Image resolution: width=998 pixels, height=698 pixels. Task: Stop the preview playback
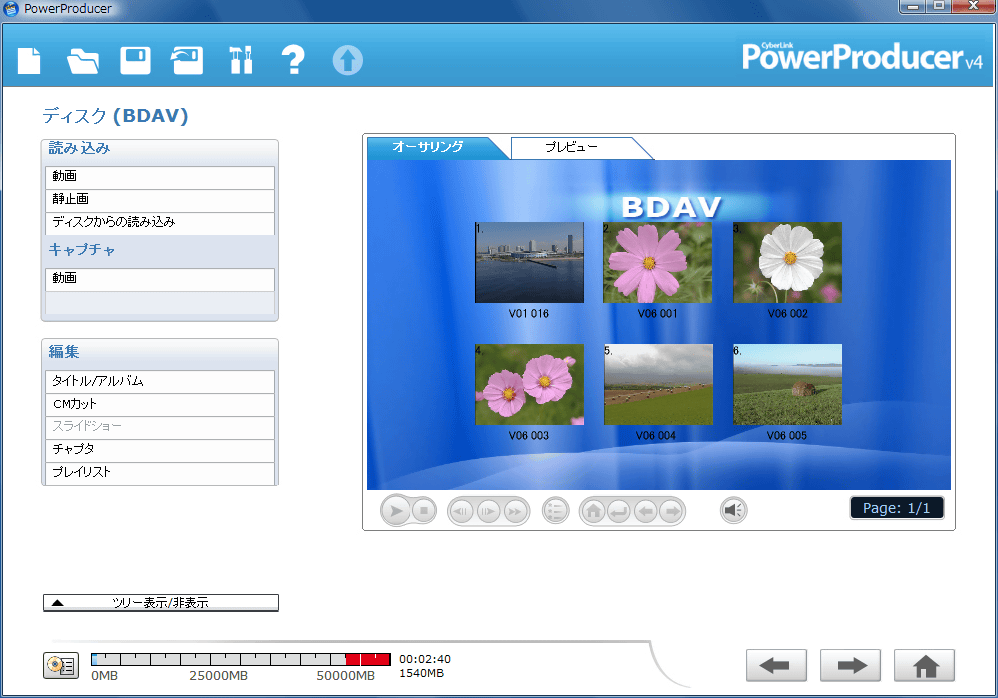point(424,510)
